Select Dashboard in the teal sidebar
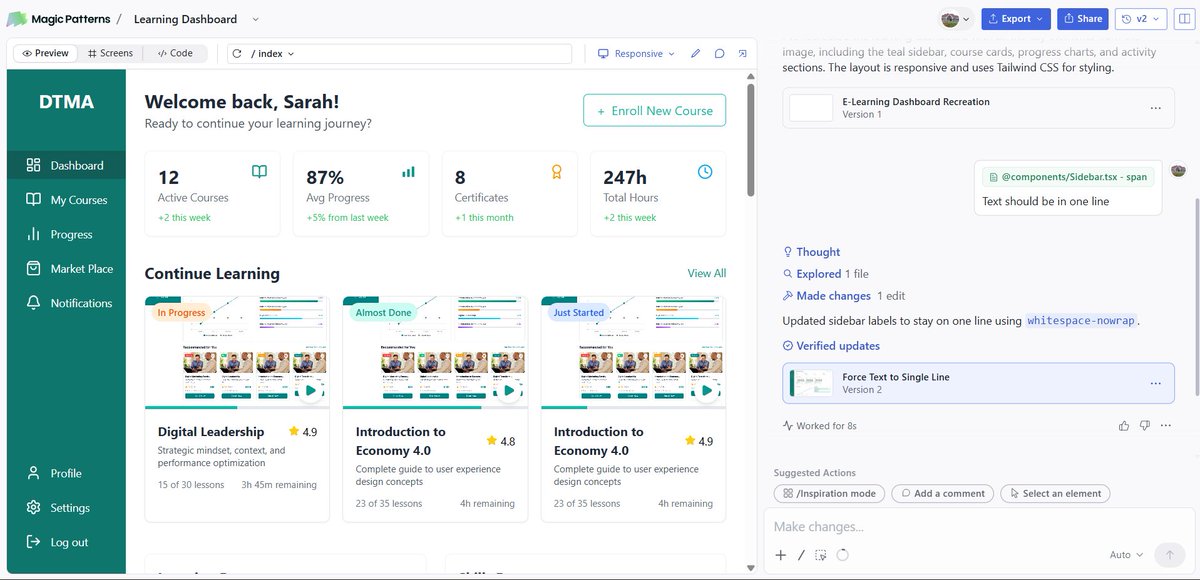The image size is (1200, 580). [x=66, y=165]
